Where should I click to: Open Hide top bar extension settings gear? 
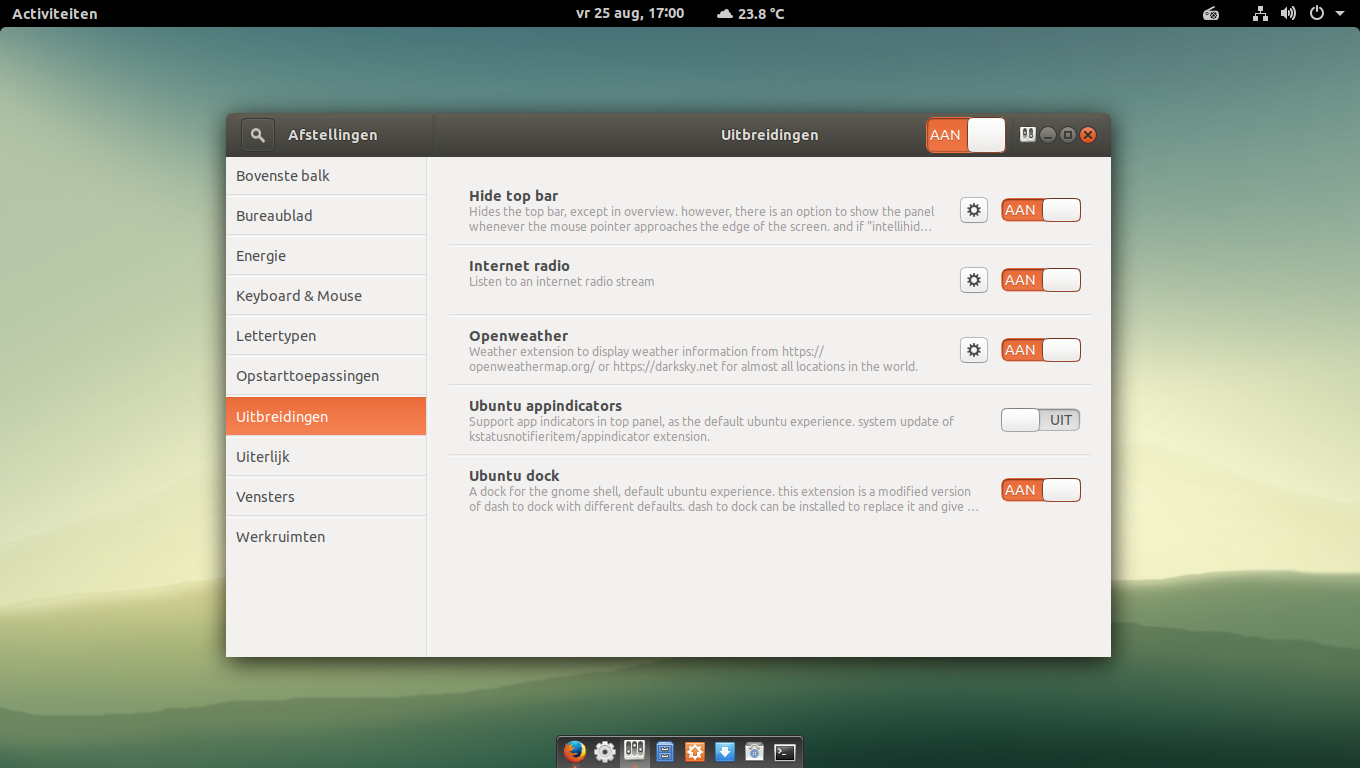974,210
